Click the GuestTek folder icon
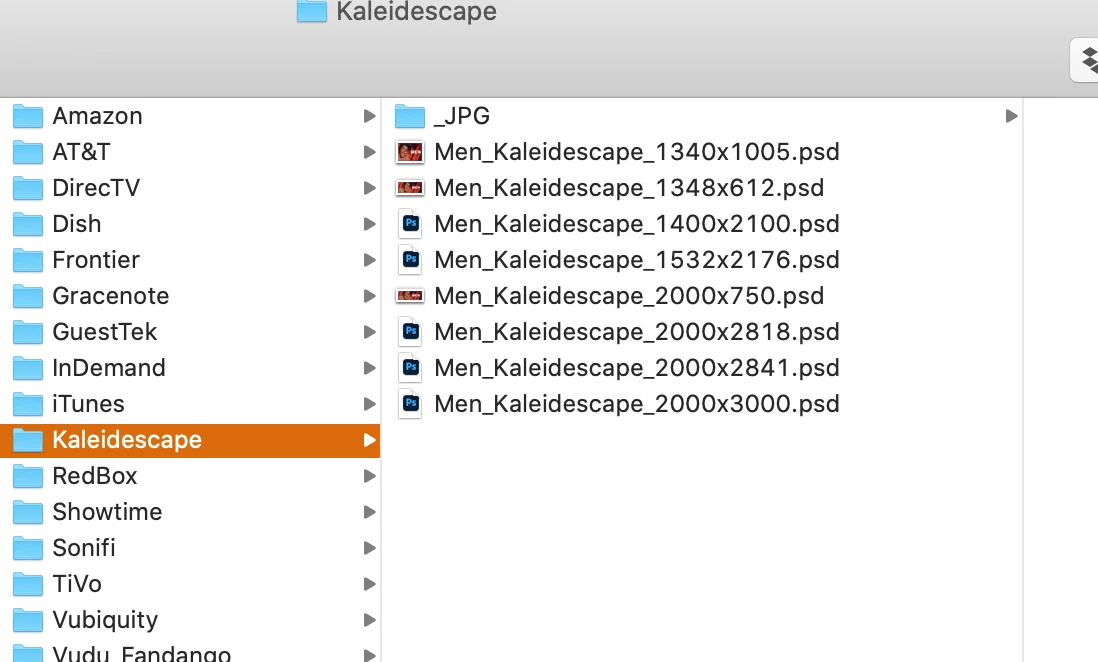This screenshot has height=662, width=1098. click(x=28, y=332)
